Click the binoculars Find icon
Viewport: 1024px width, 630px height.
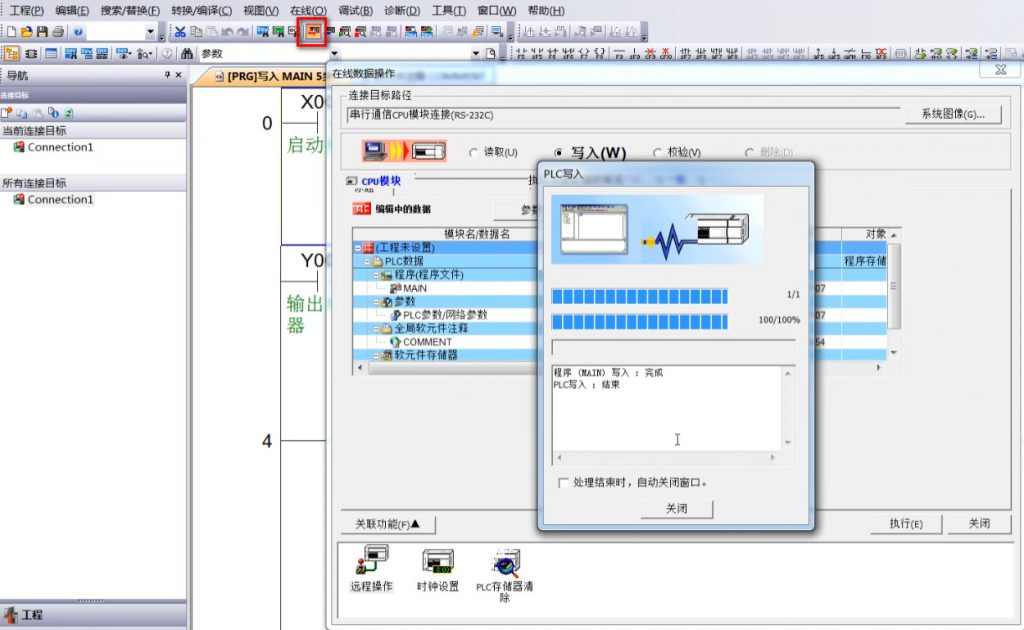[187, 54]
